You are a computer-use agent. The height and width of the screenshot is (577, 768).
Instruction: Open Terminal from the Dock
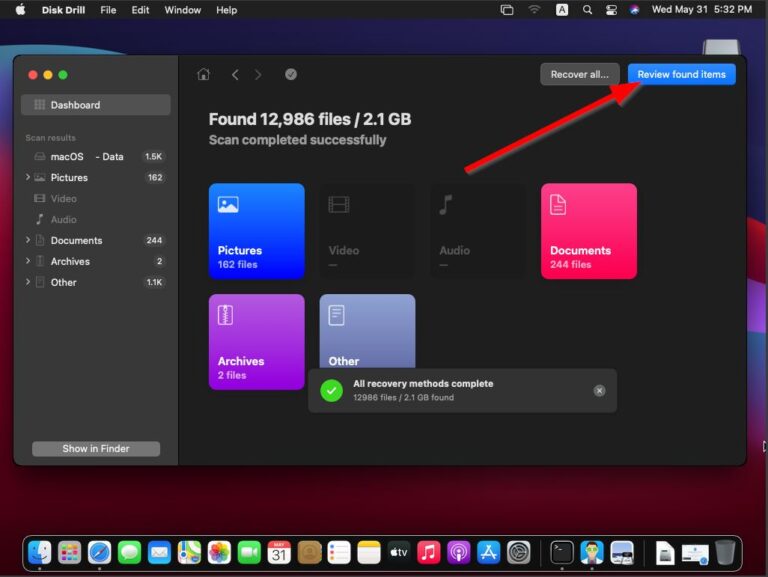click(x=562, y=553)
